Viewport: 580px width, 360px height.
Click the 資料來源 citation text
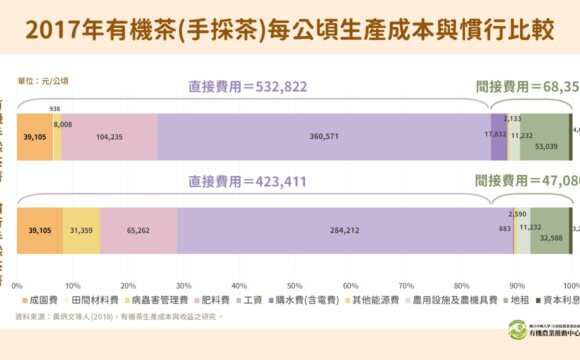119,317
